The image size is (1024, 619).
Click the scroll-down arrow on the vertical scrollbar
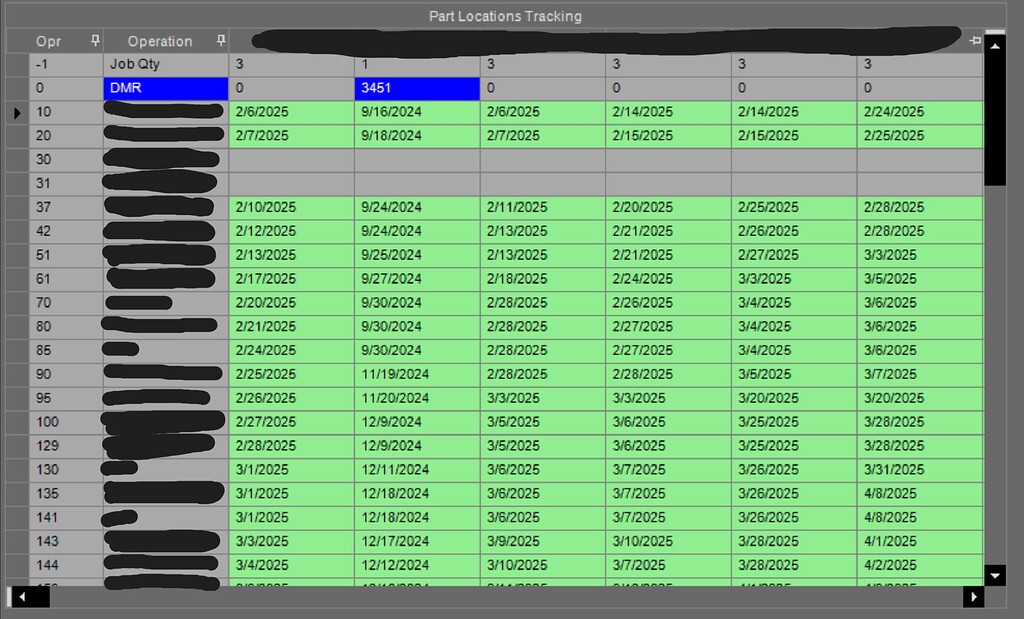tap(993, 576)
